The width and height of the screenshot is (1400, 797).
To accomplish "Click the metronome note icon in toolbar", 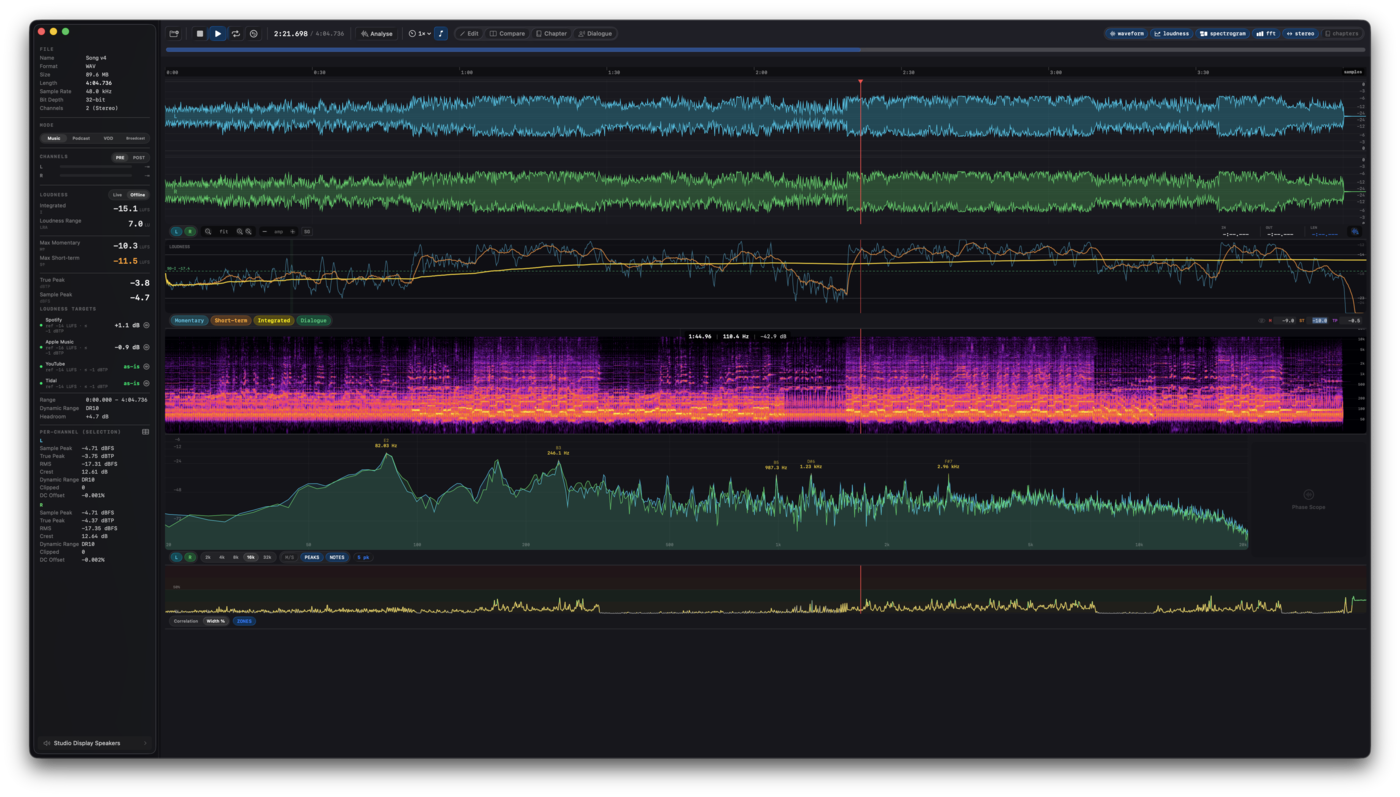I will pos(441,34).
